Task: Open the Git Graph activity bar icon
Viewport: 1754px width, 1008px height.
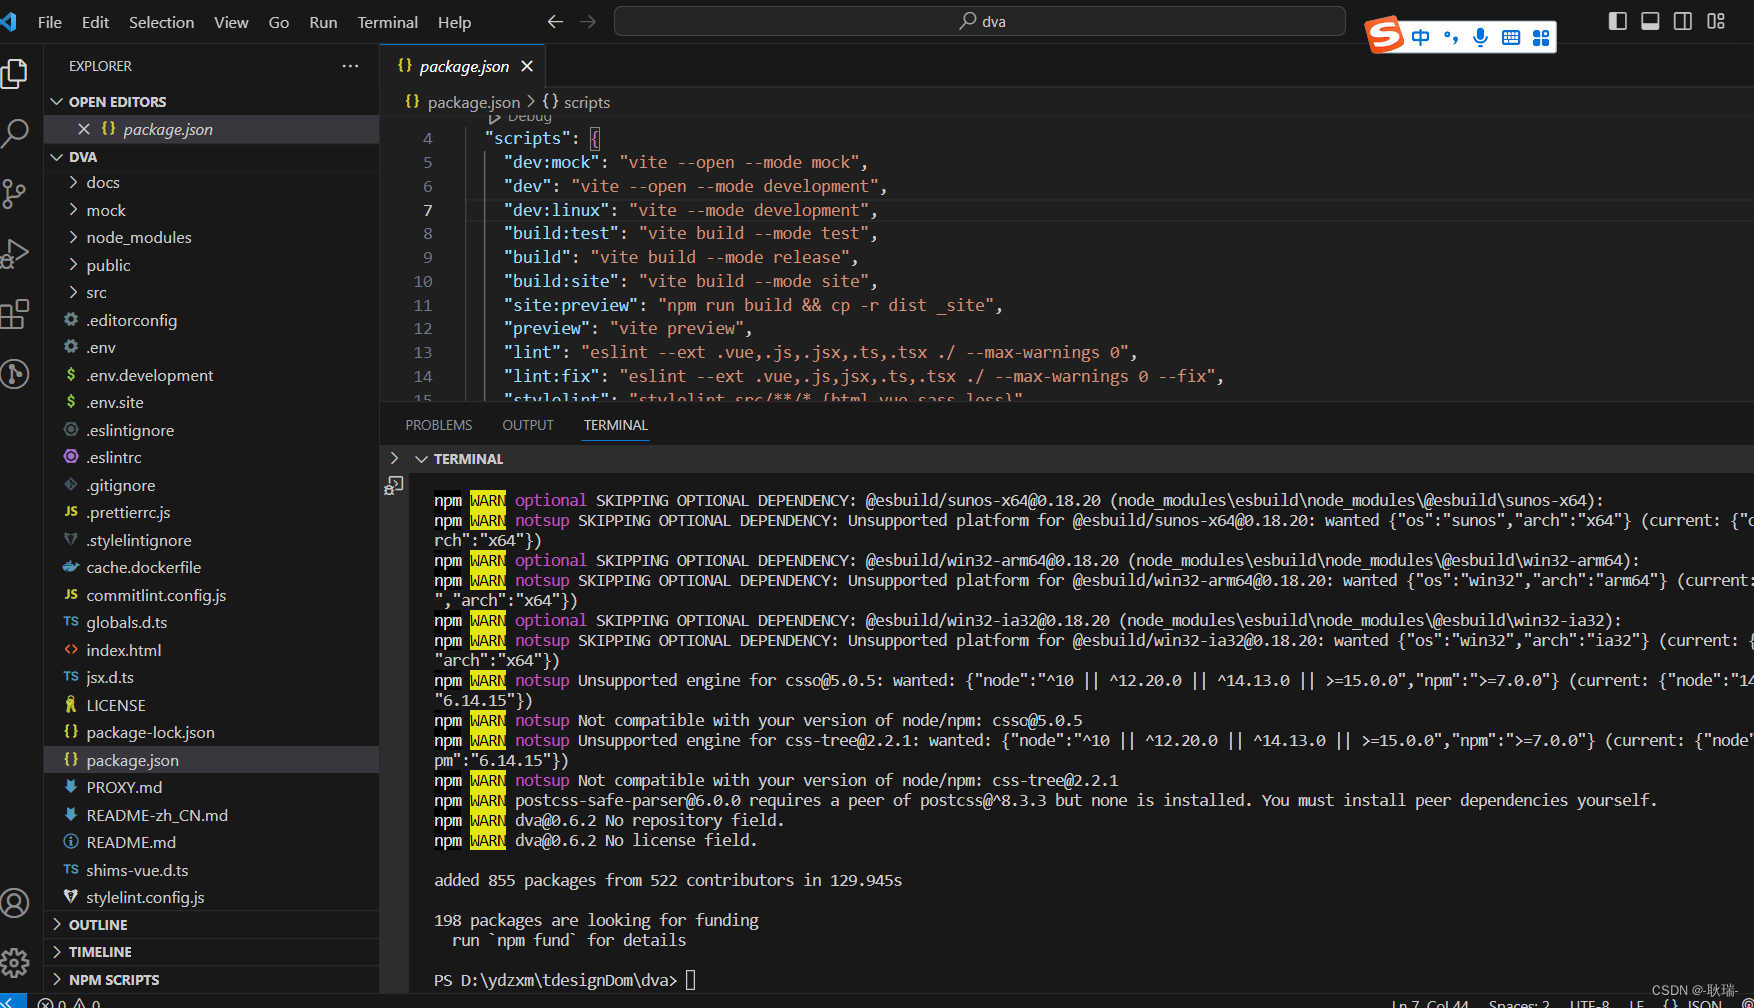Action: tap(15, 374)
